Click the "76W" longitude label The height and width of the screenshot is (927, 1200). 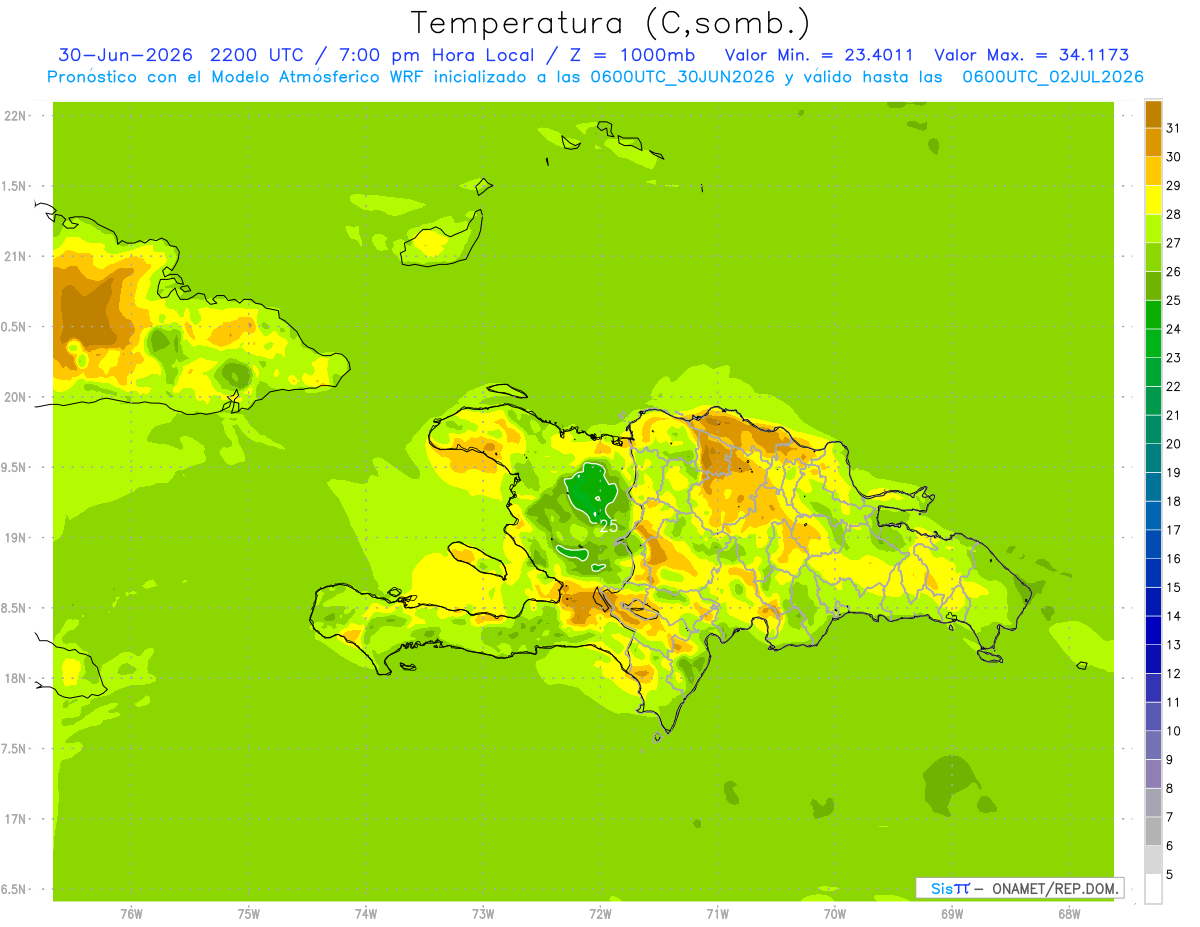tap(131, 914)
